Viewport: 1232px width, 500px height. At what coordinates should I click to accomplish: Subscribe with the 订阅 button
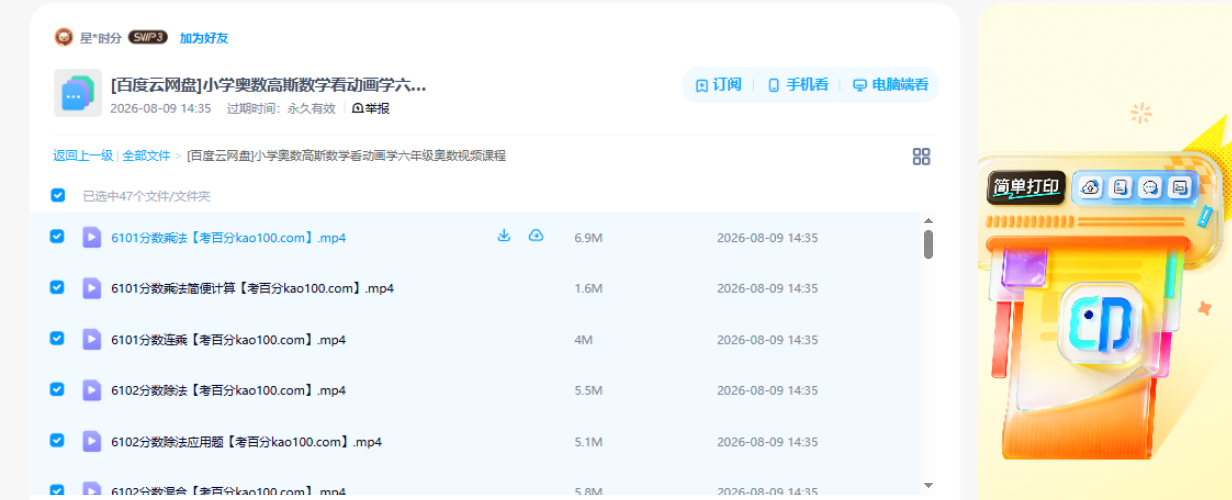718,85
